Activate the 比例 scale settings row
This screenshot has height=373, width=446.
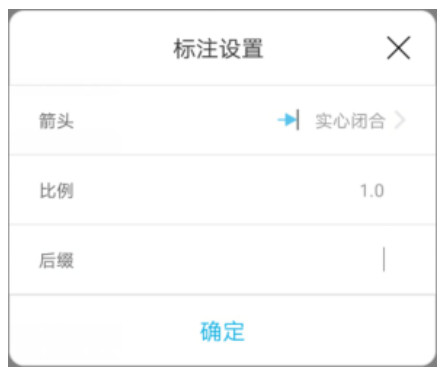[223, 190]
